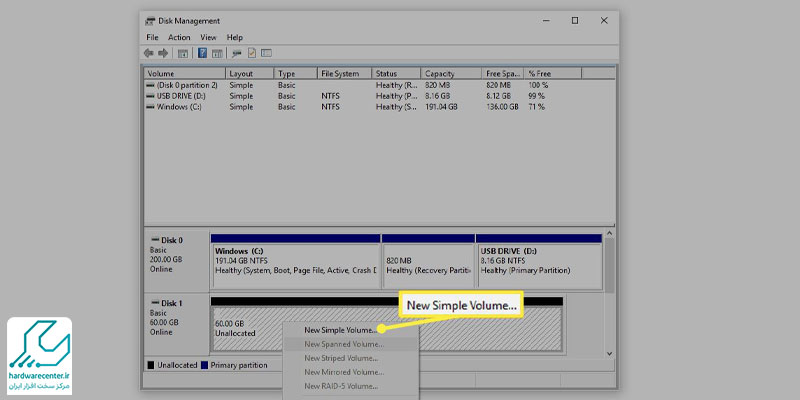Image resolution: width=800 pixels, height=400 pixels.
Task: Click the Healthy (R... status cell
Action: coord(396,85)
